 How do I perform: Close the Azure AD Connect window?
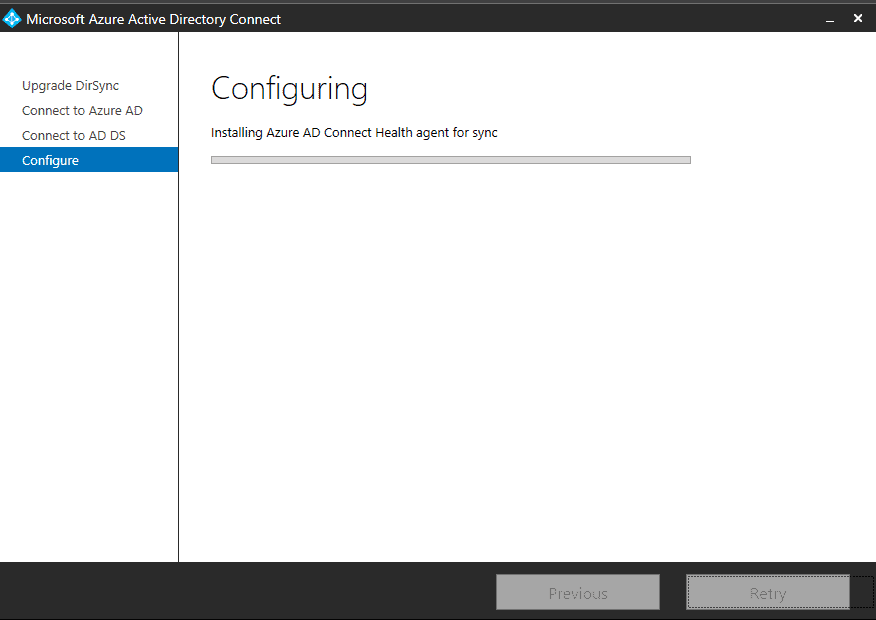tap(858, 18)
